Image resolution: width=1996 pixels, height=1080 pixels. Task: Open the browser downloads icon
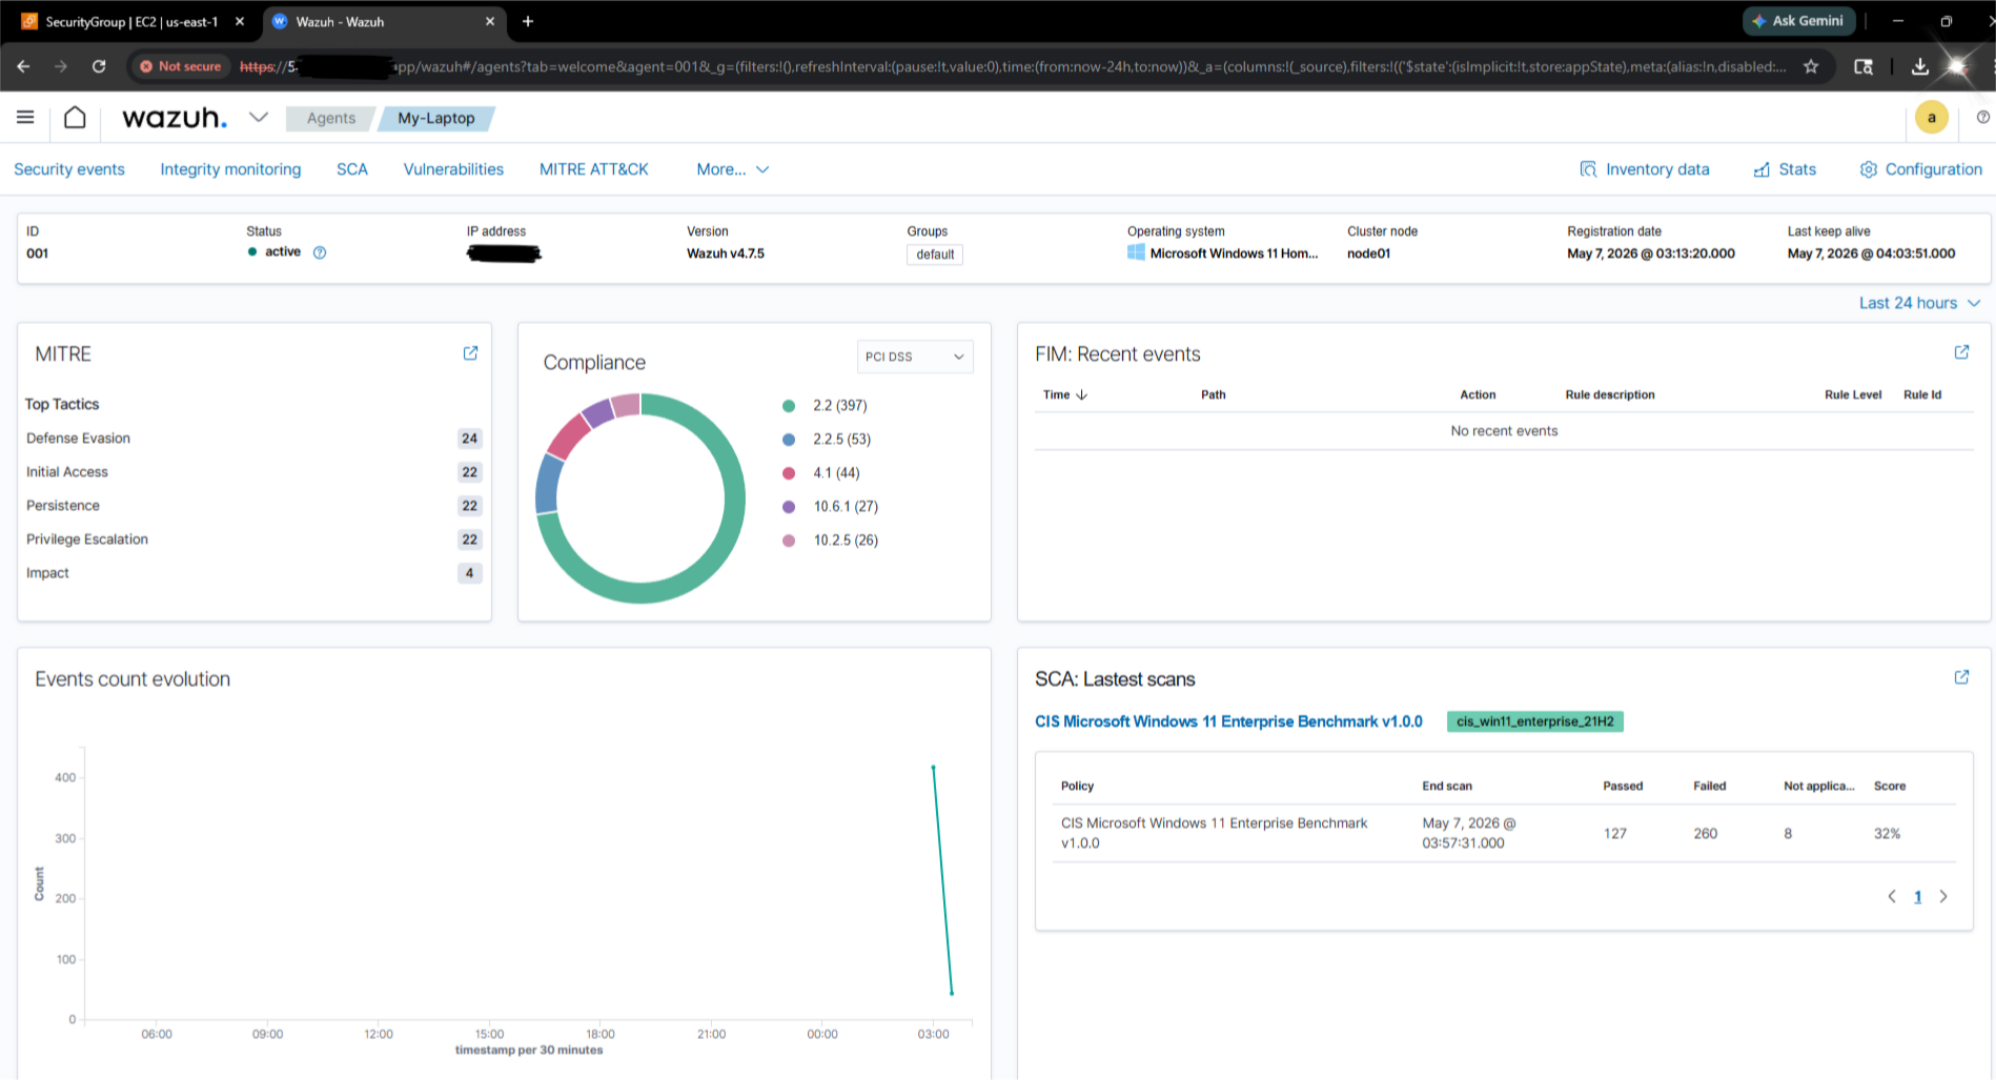click(x=1920, y=66)
